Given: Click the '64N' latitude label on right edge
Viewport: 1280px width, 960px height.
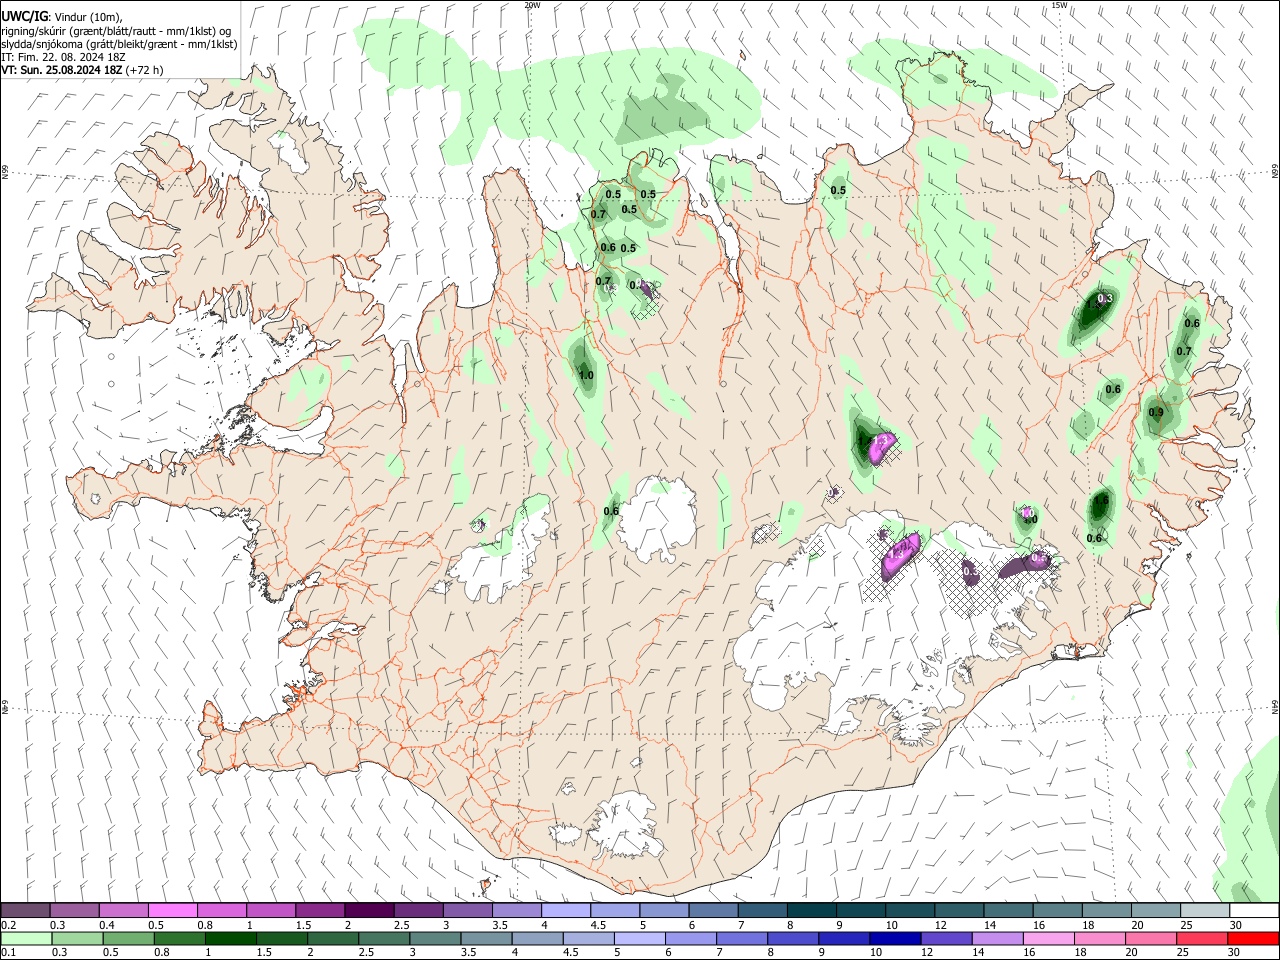Looking at the screenshot, I should coord(1275,706).
